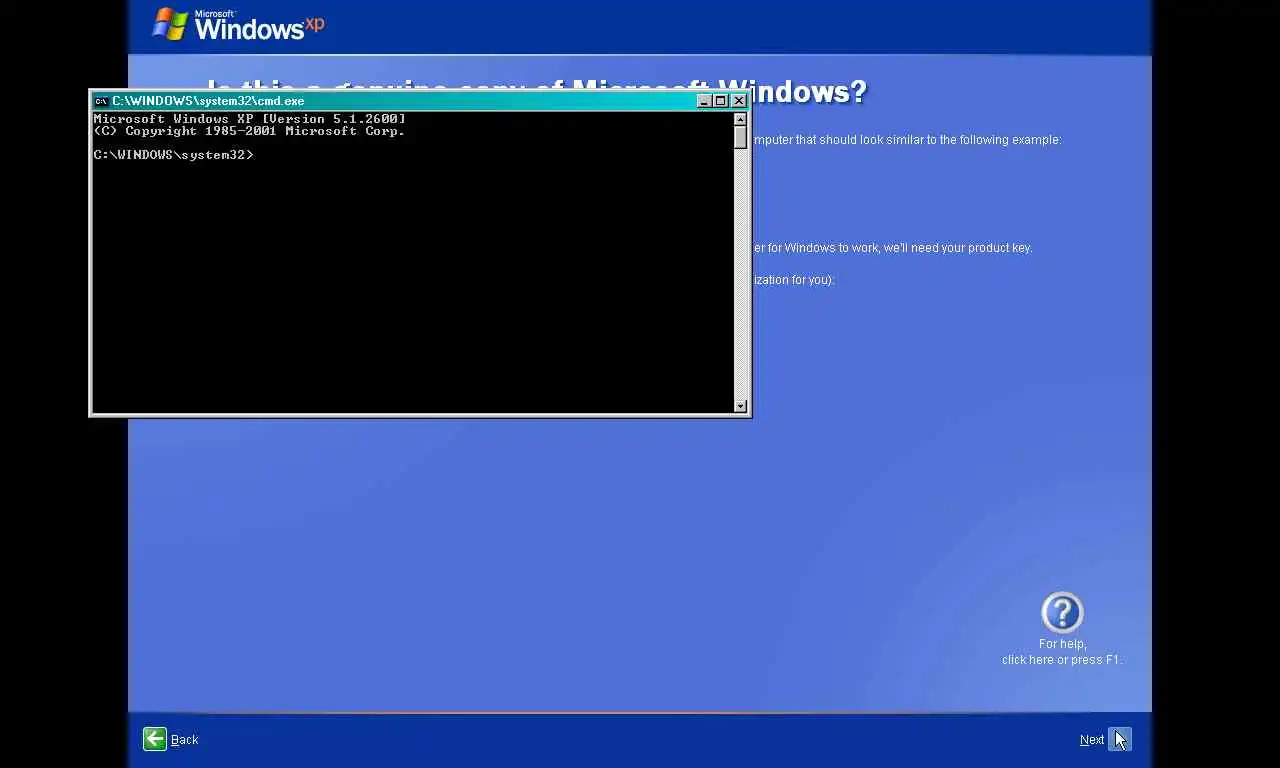Close the cmd.exe window
1280x768 pixels.
[x=739, y=101]
